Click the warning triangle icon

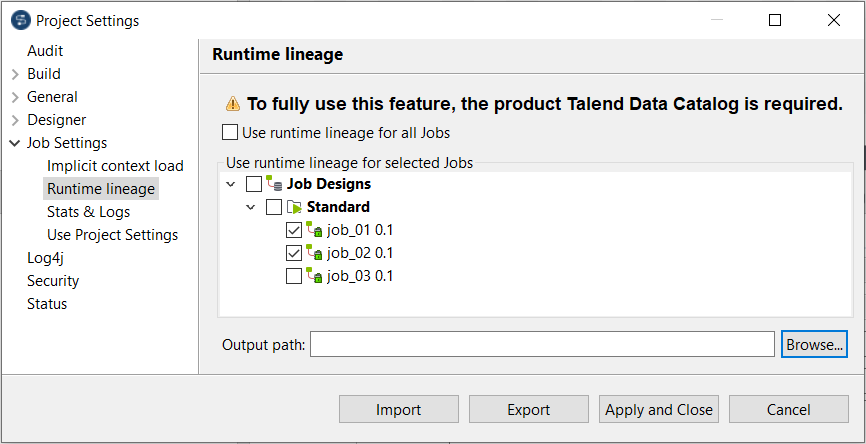tap(233, 103)
